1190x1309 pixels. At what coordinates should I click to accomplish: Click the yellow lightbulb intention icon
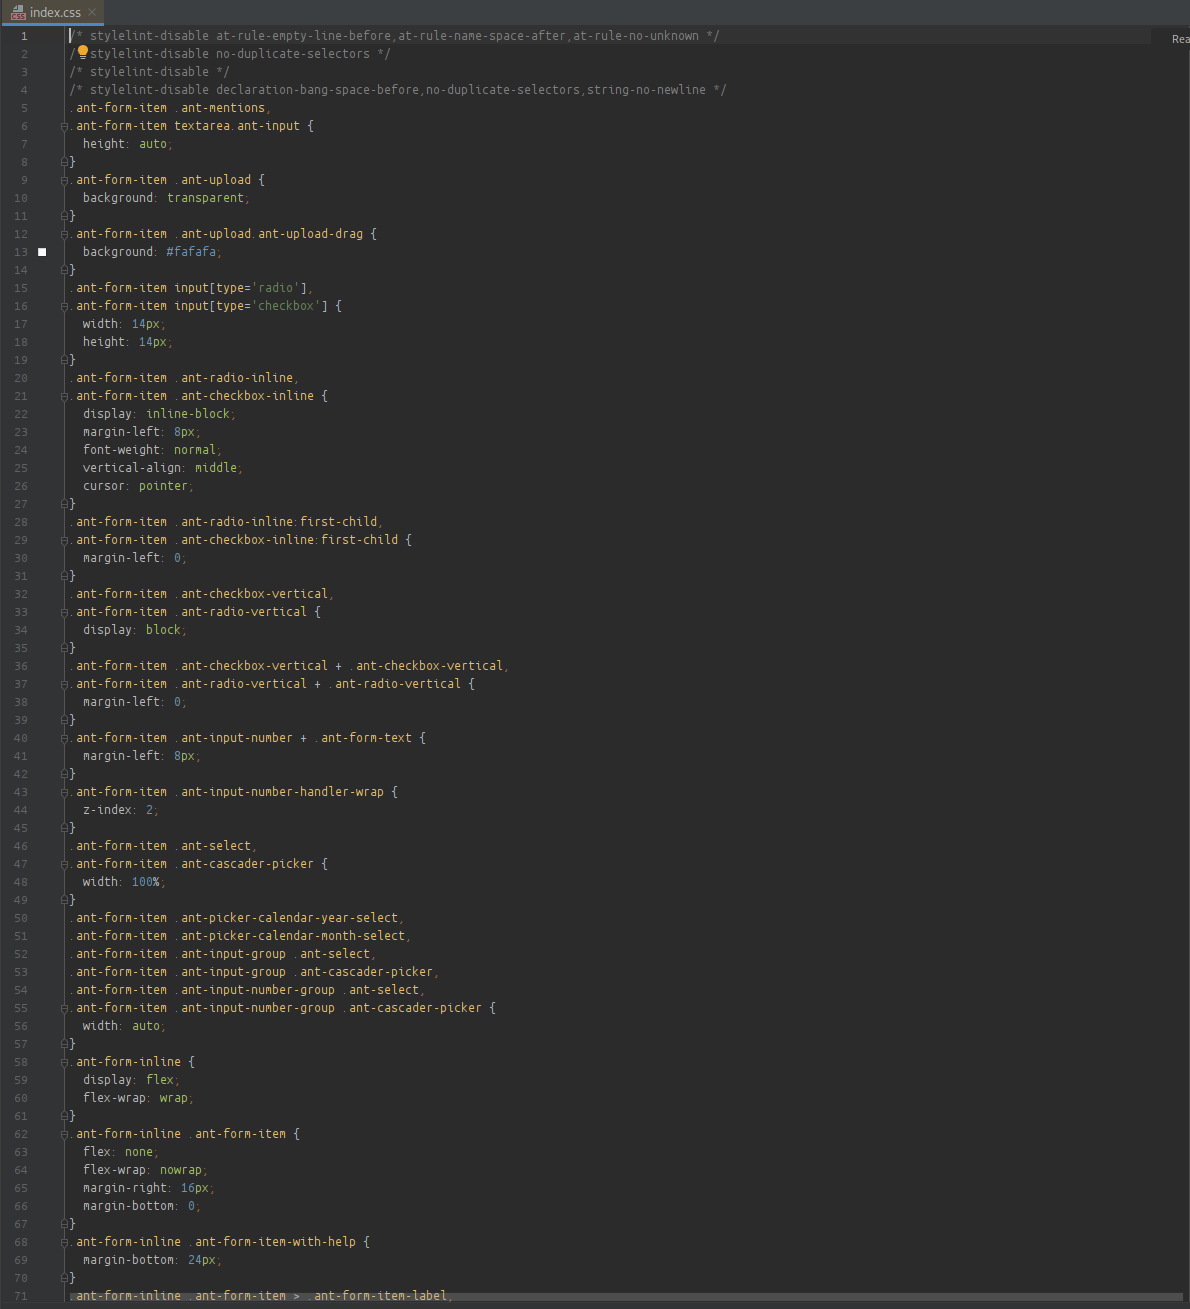coord(83,53)
